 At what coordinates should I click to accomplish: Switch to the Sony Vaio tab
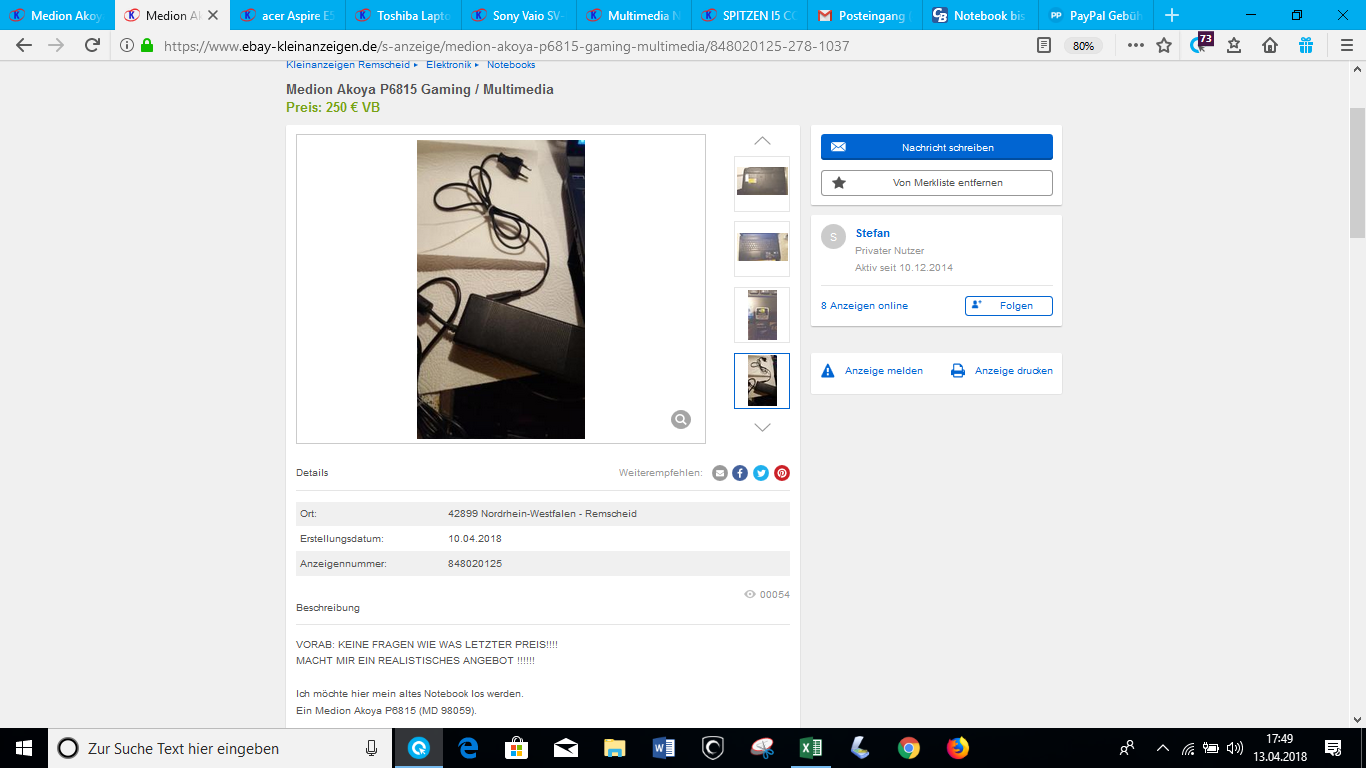click(x=518, y=15)
